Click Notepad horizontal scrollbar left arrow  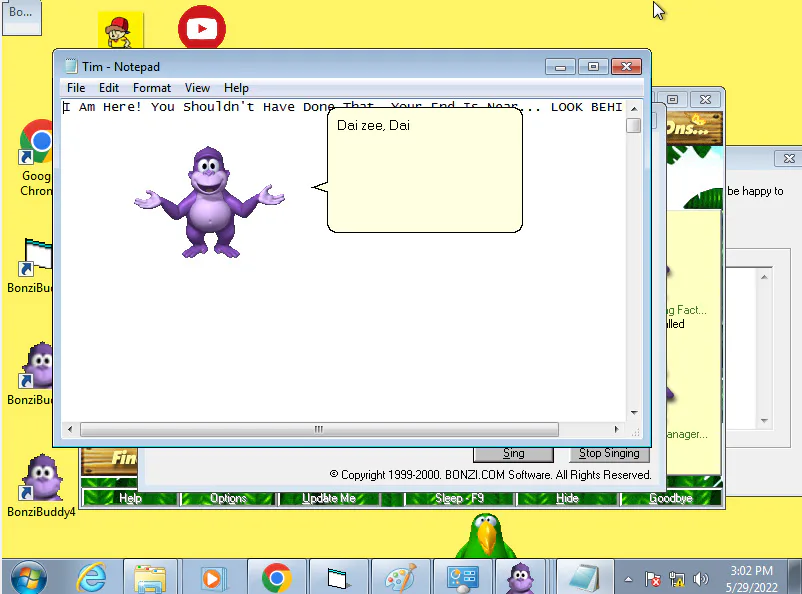coord(70,429)
